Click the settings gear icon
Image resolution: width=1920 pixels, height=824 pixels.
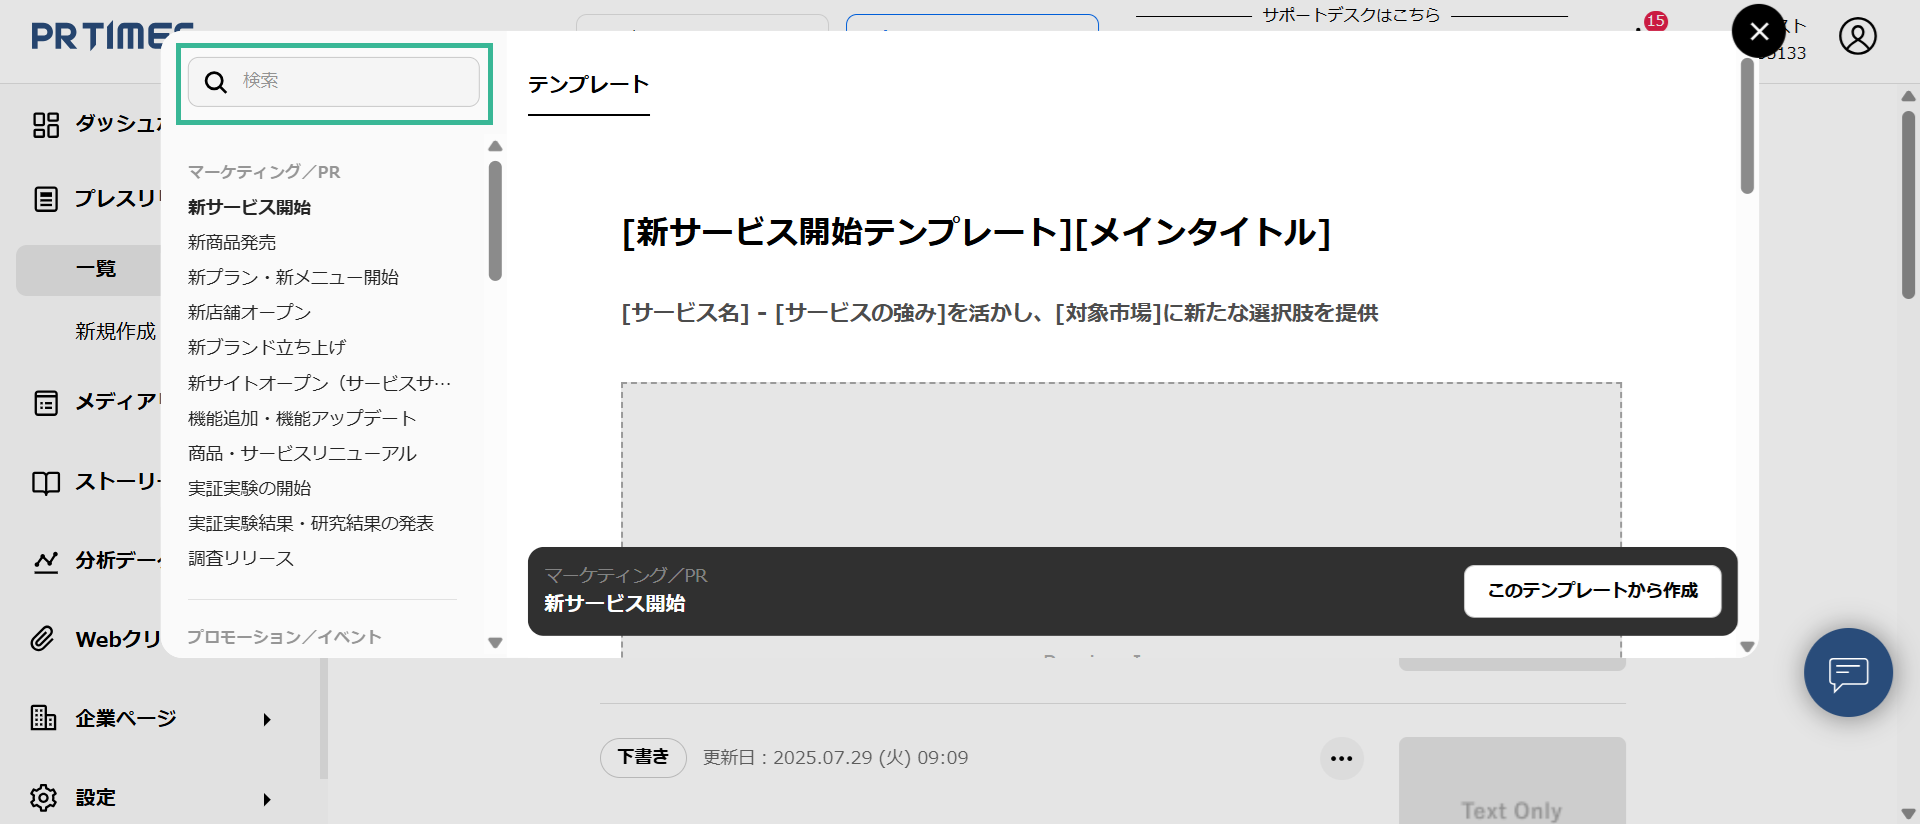click(x=43, y=798)
